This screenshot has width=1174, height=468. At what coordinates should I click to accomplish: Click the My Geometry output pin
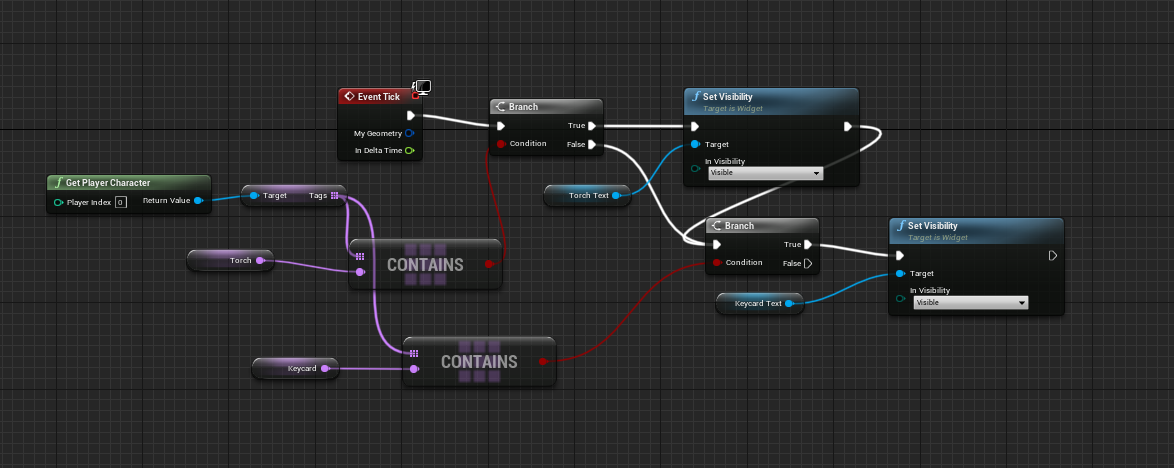[x=410, y=133]
